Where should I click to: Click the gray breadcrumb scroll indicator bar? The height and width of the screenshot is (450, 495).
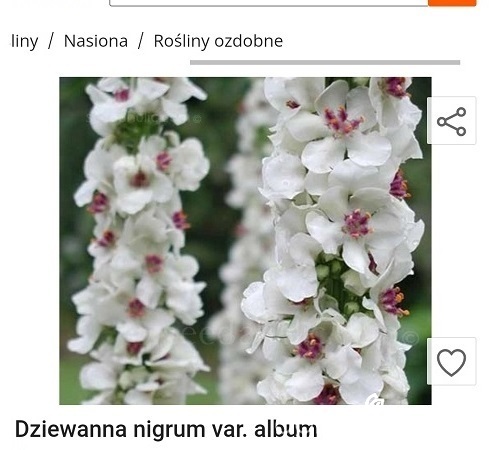tap(325, 62)
